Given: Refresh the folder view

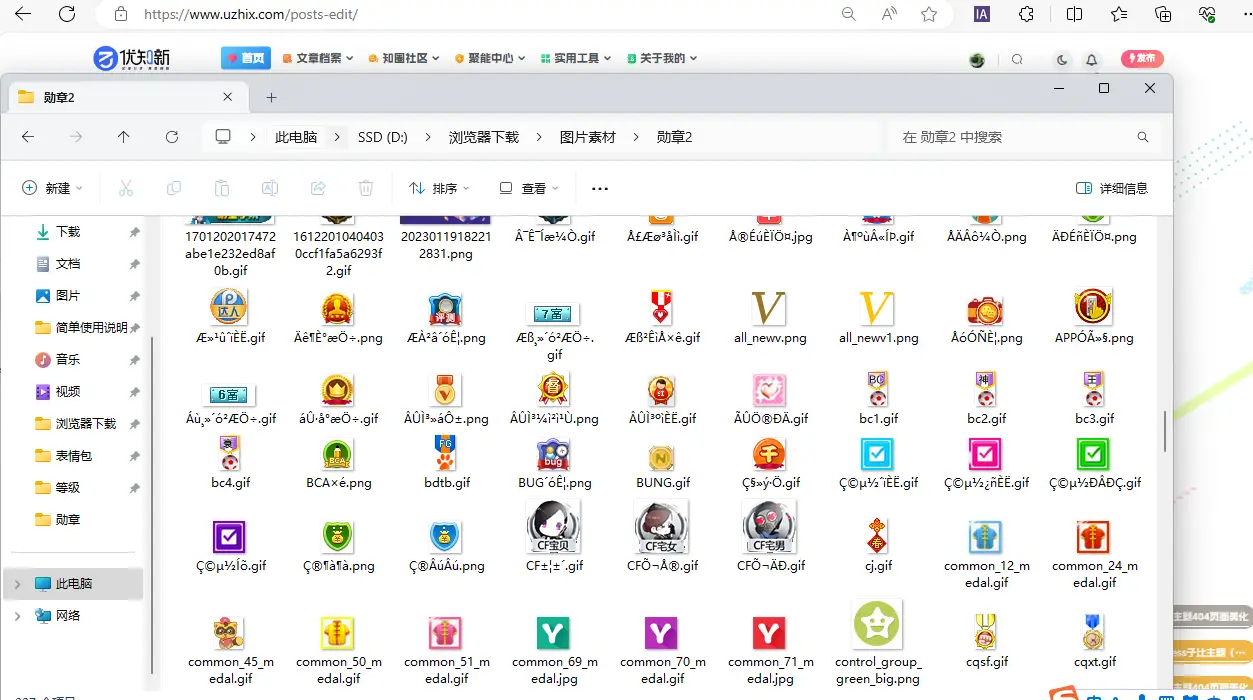Looking at the screenshot, I should (x=171, y=136).
